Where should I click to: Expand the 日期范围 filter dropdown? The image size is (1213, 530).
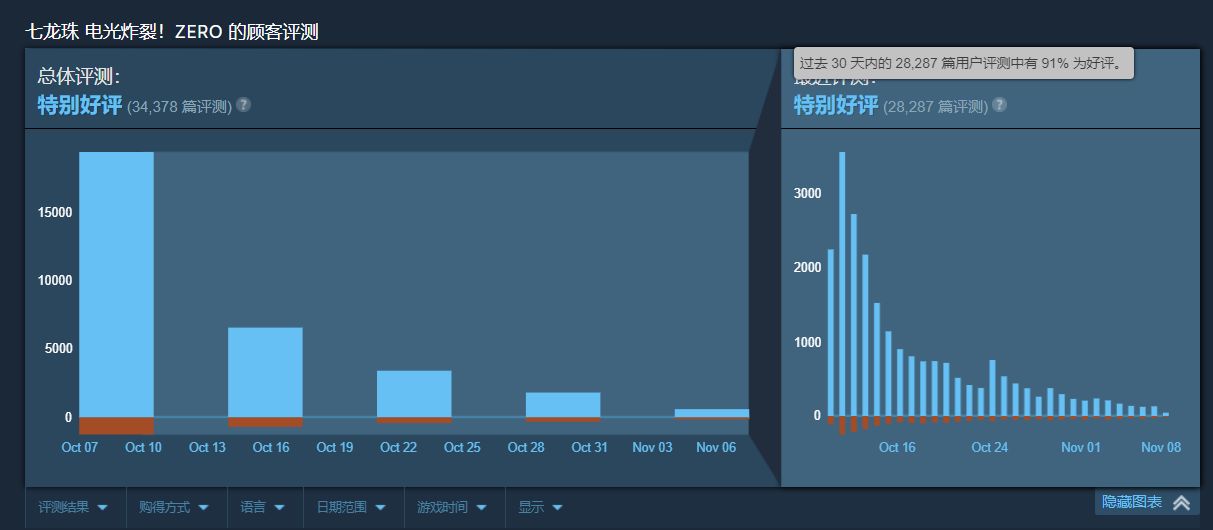coord(353,507)
